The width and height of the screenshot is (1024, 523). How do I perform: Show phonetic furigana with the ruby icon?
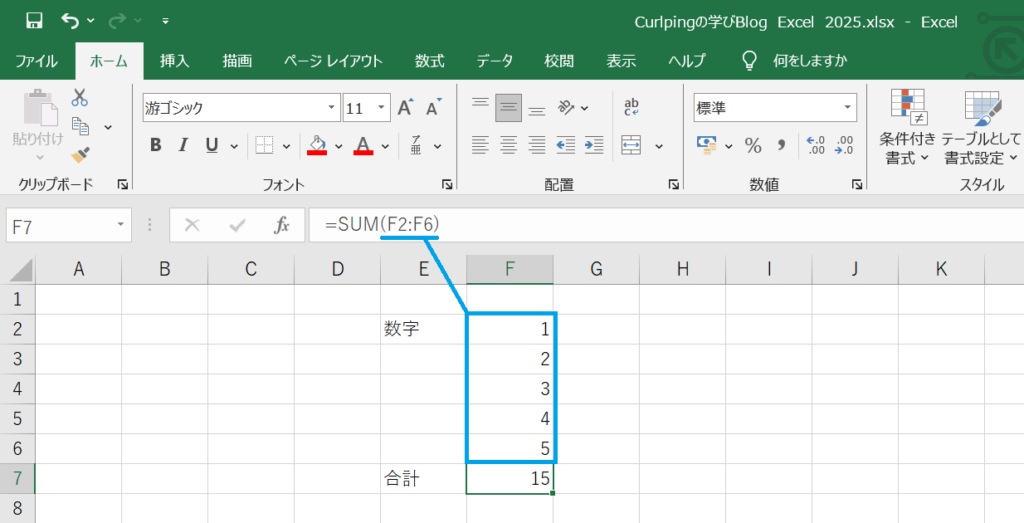click(x=416, y=145)
